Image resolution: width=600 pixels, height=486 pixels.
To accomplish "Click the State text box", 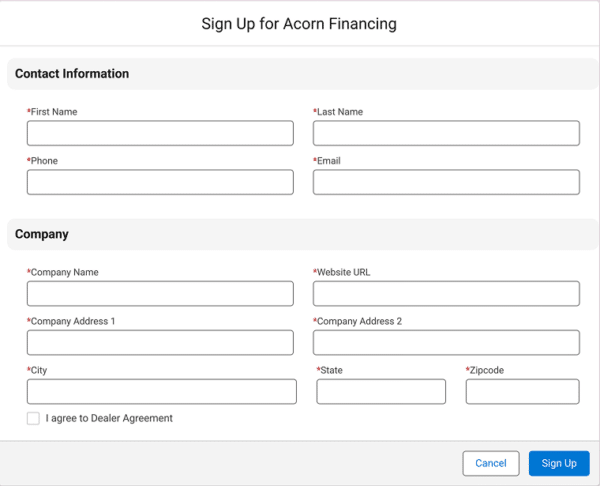I will click(381, 391).
